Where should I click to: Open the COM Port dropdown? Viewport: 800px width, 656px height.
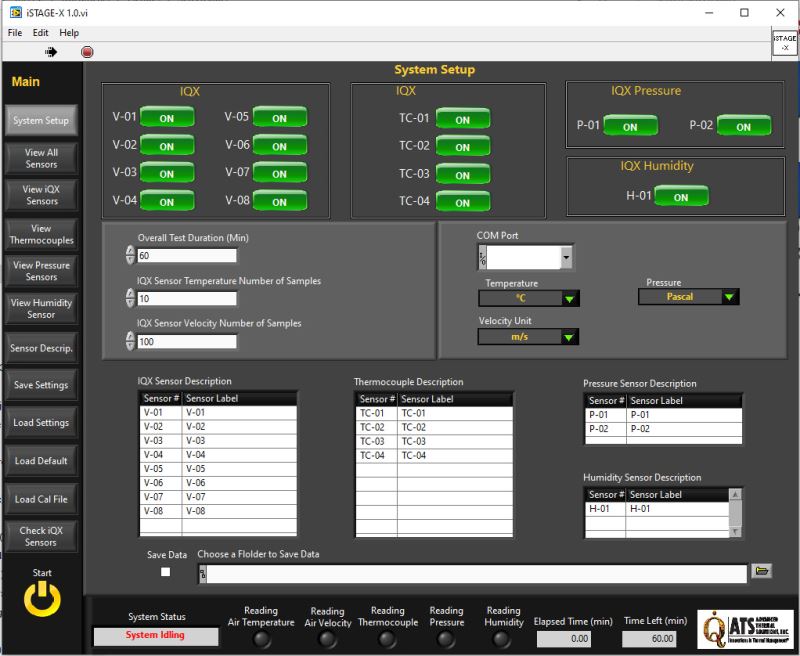[x=566, y=257]
